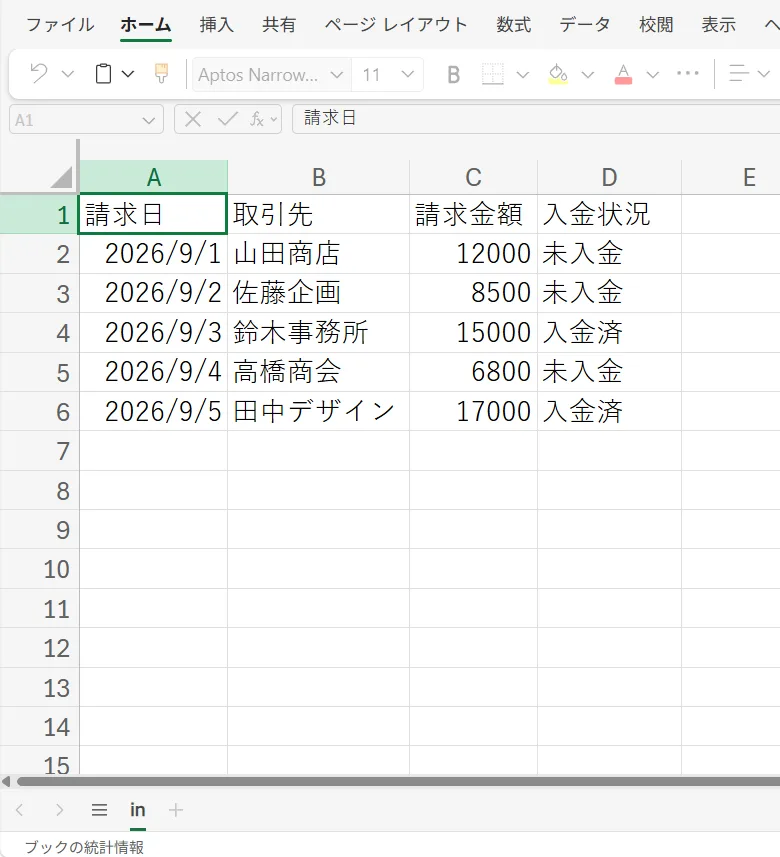The width and height of the screenshot is (780, 857).
Task: Click the cancel X icon in formula bar
Action: coord(192,119)
